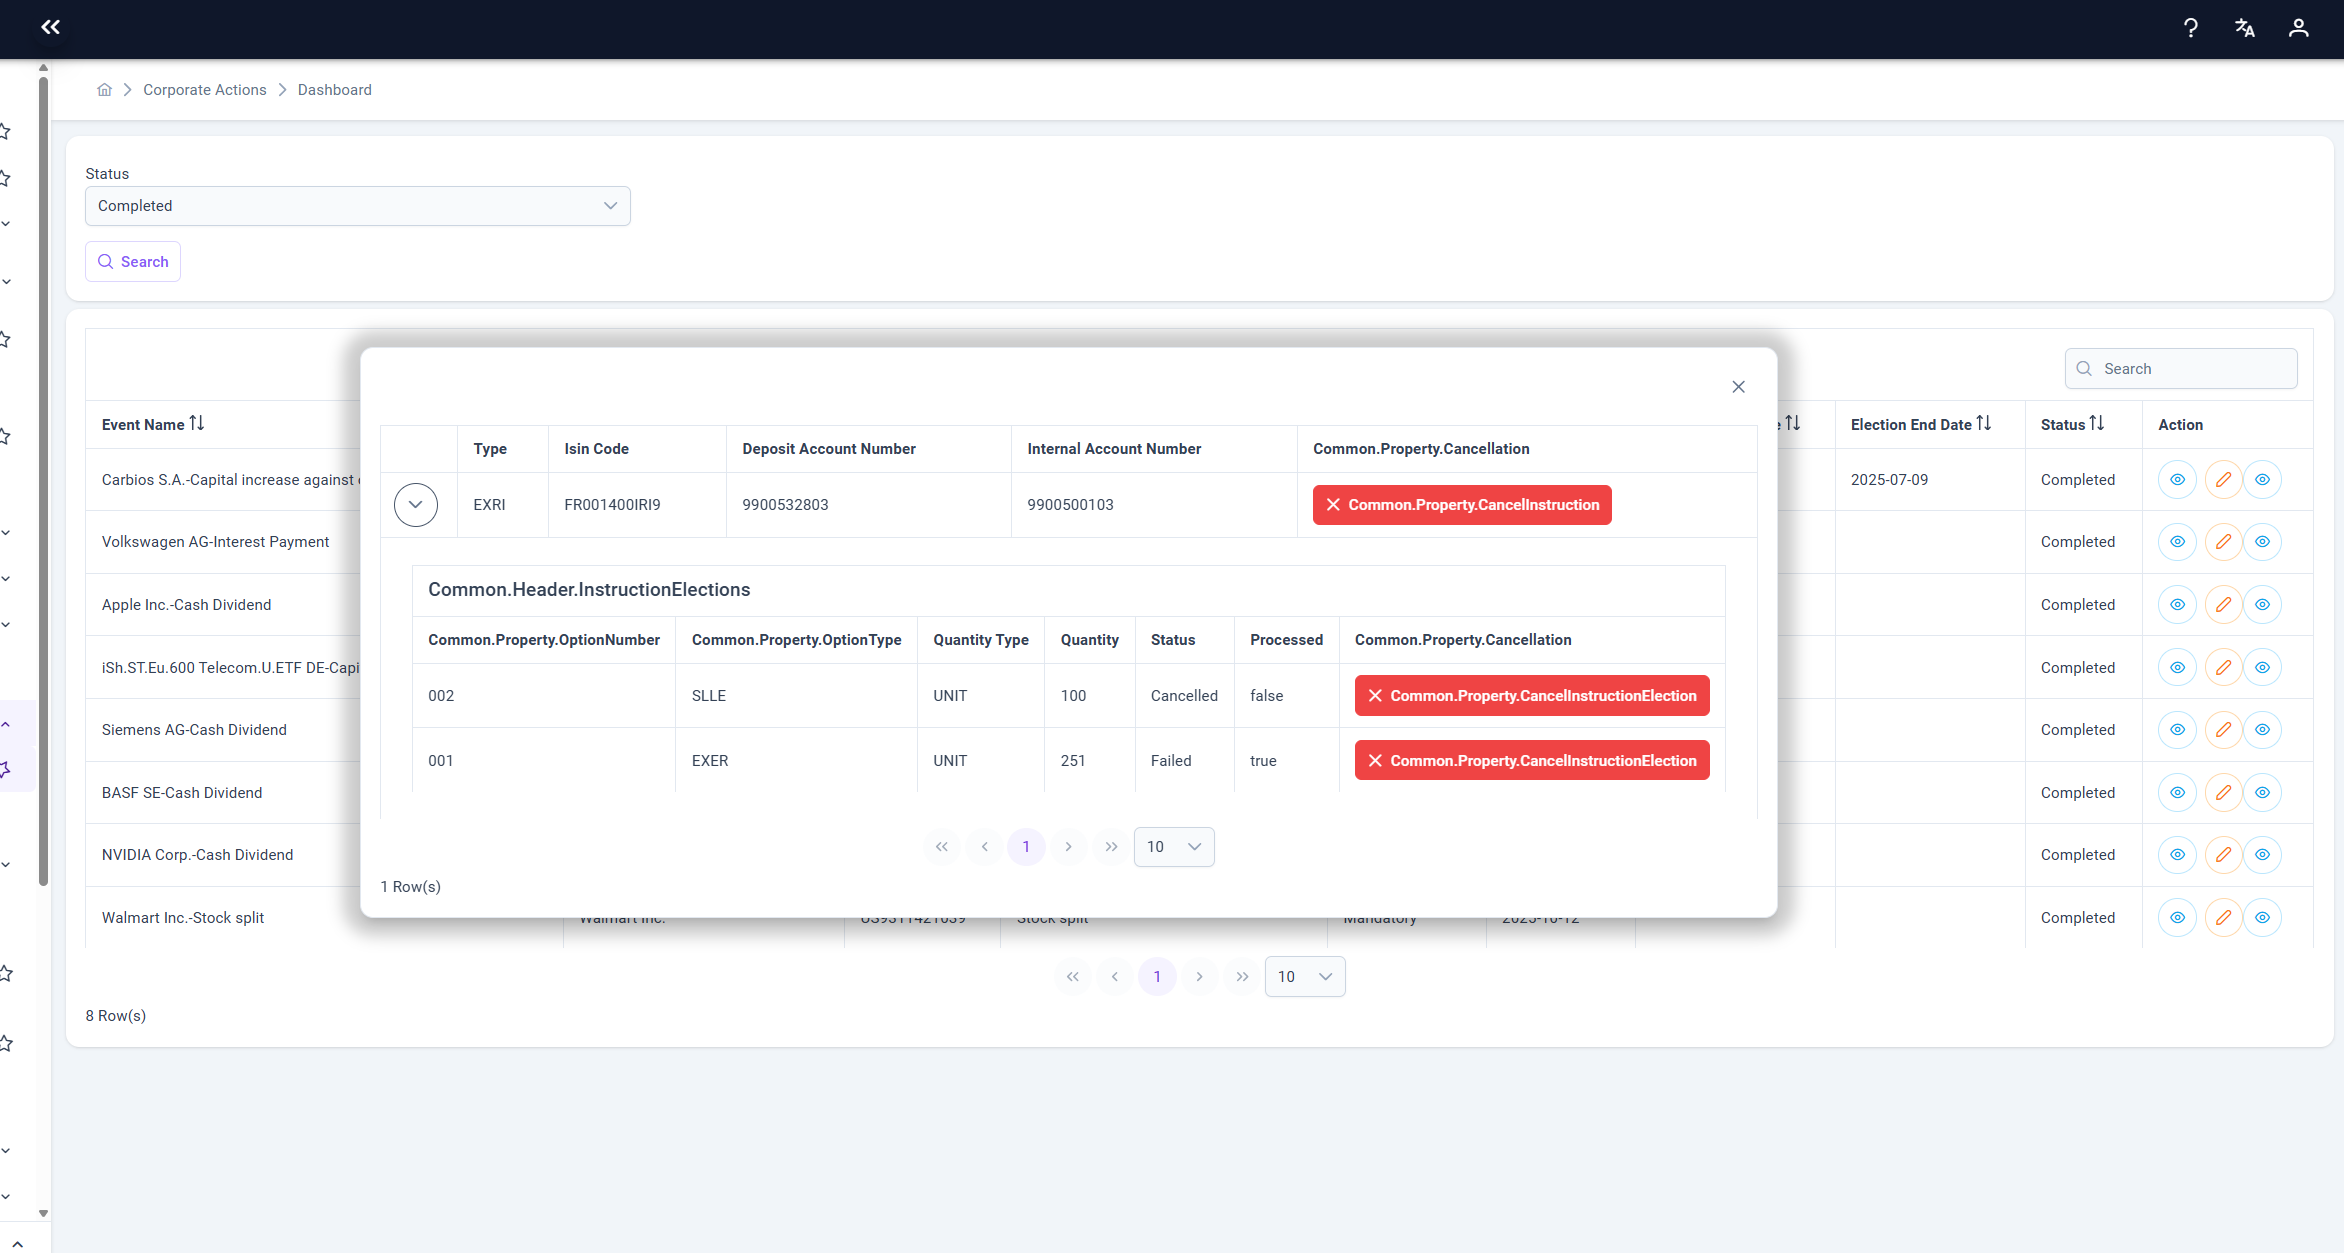
Task: Open second eye icon for Siemens row
Action: pos(2262,730)
